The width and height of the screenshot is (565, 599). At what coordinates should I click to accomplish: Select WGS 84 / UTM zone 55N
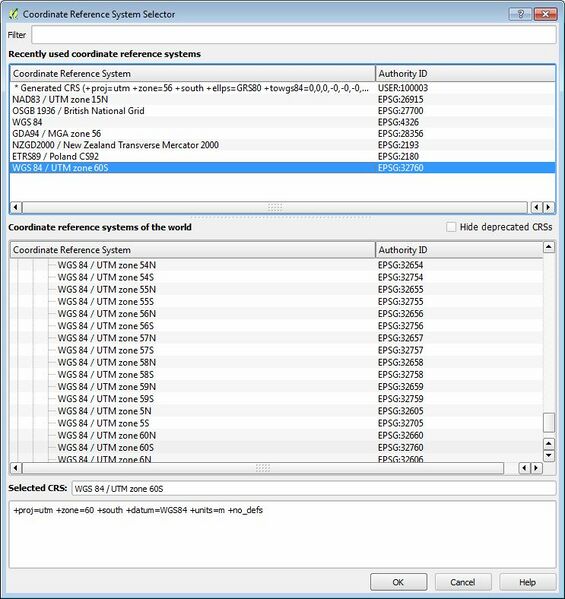[107, 290]
